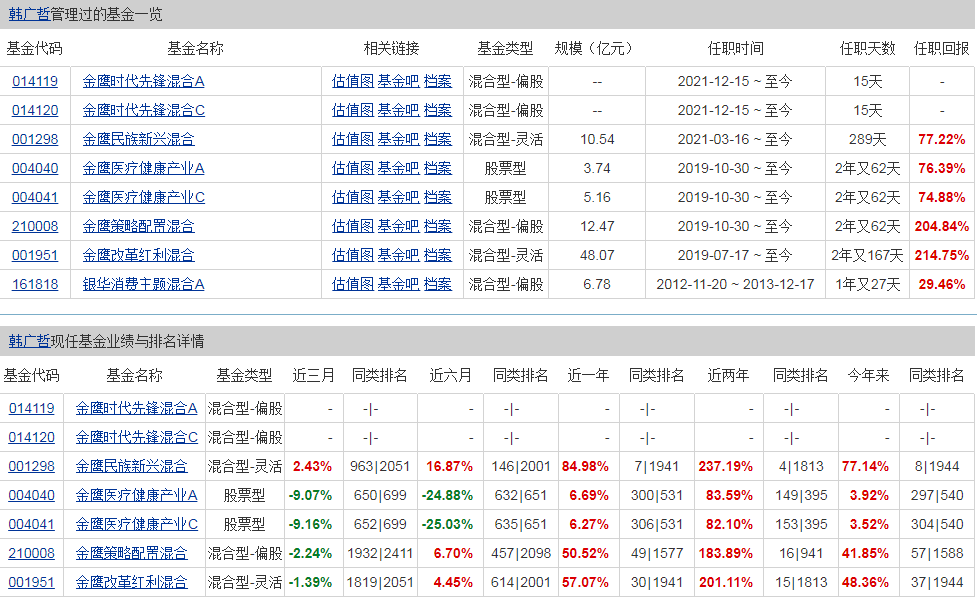Select the 2012-11-20 ~ 2013-12-17 tenure period

(x=735, y=284)
